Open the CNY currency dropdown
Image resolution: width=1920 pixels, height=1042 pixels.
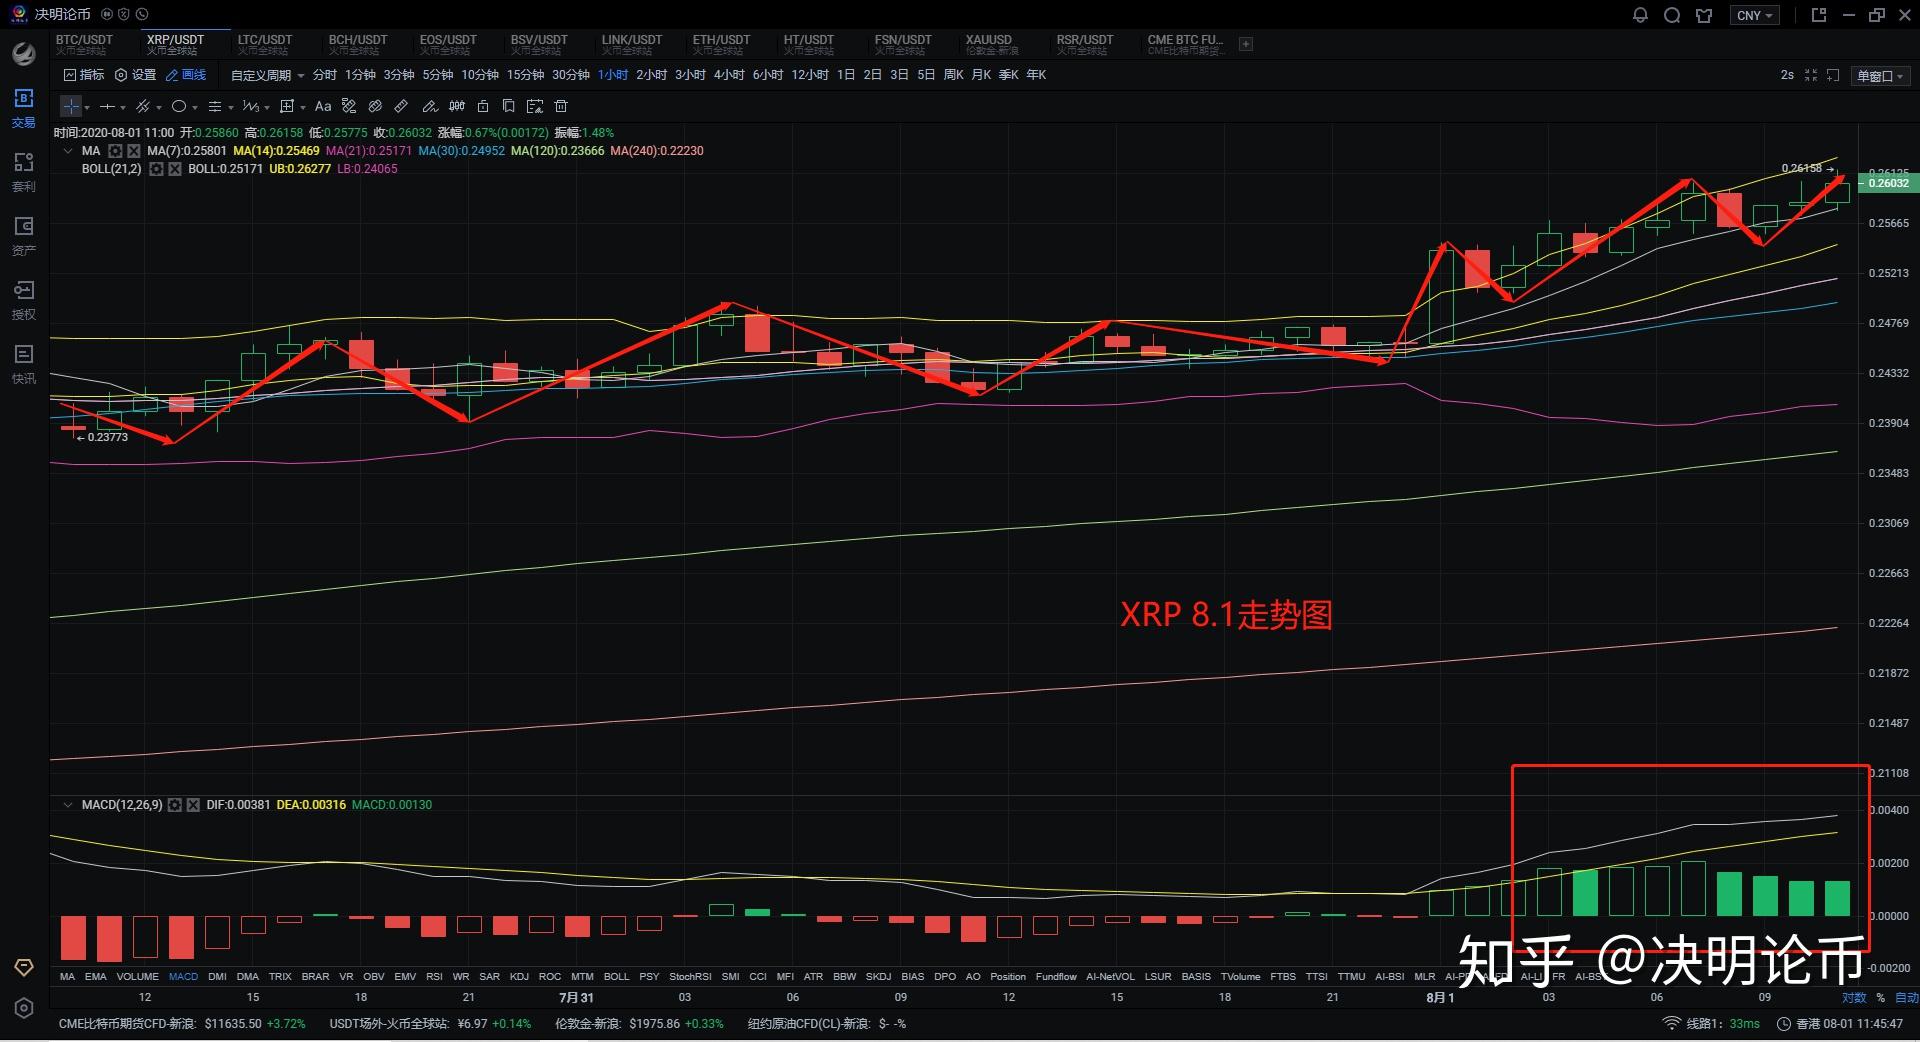click(1754, 14)
